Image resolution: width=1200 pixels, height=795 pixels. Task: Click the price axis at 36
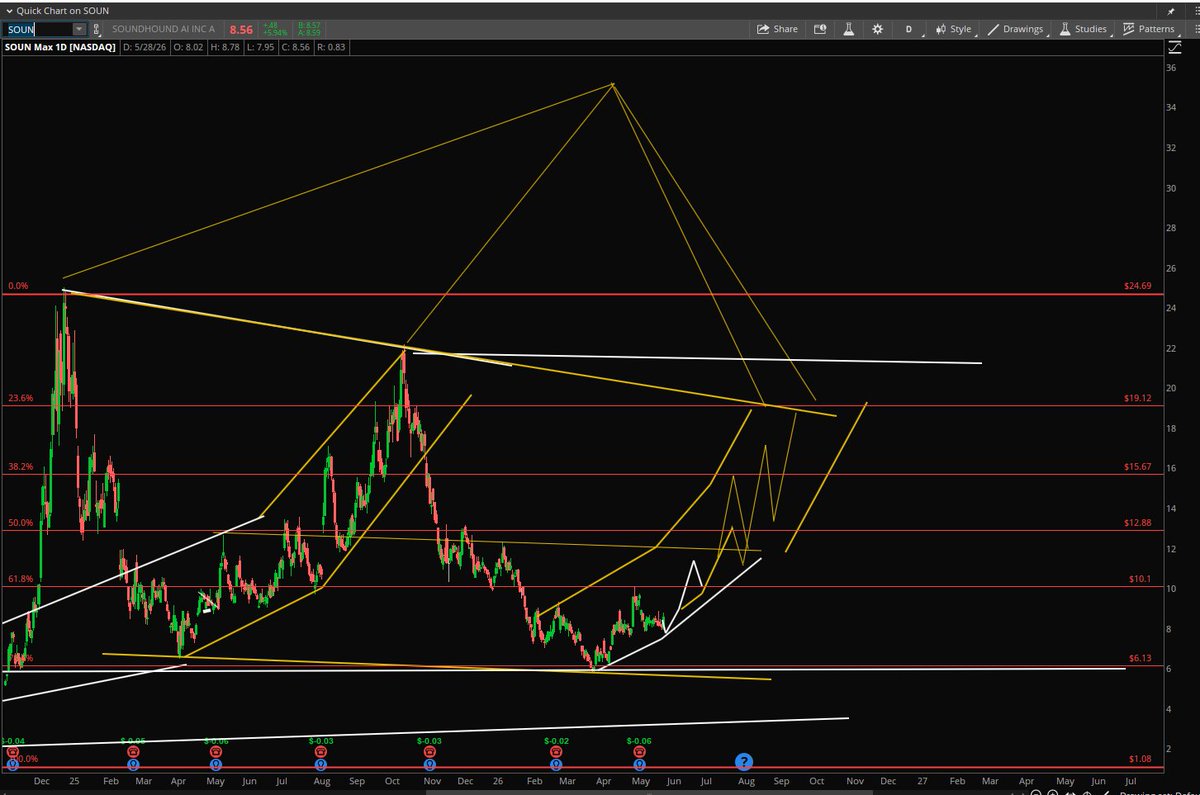[1170, 67]
